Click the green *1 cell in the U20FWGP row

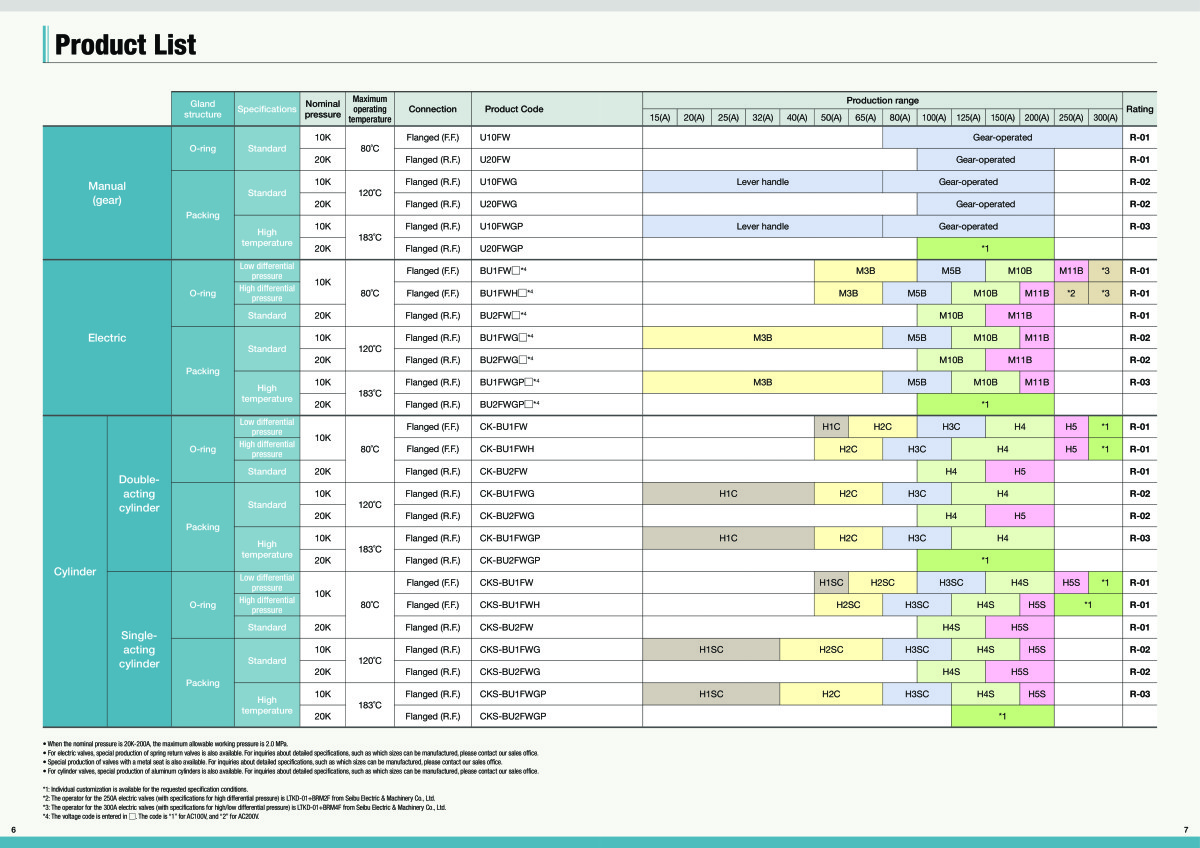985,248
